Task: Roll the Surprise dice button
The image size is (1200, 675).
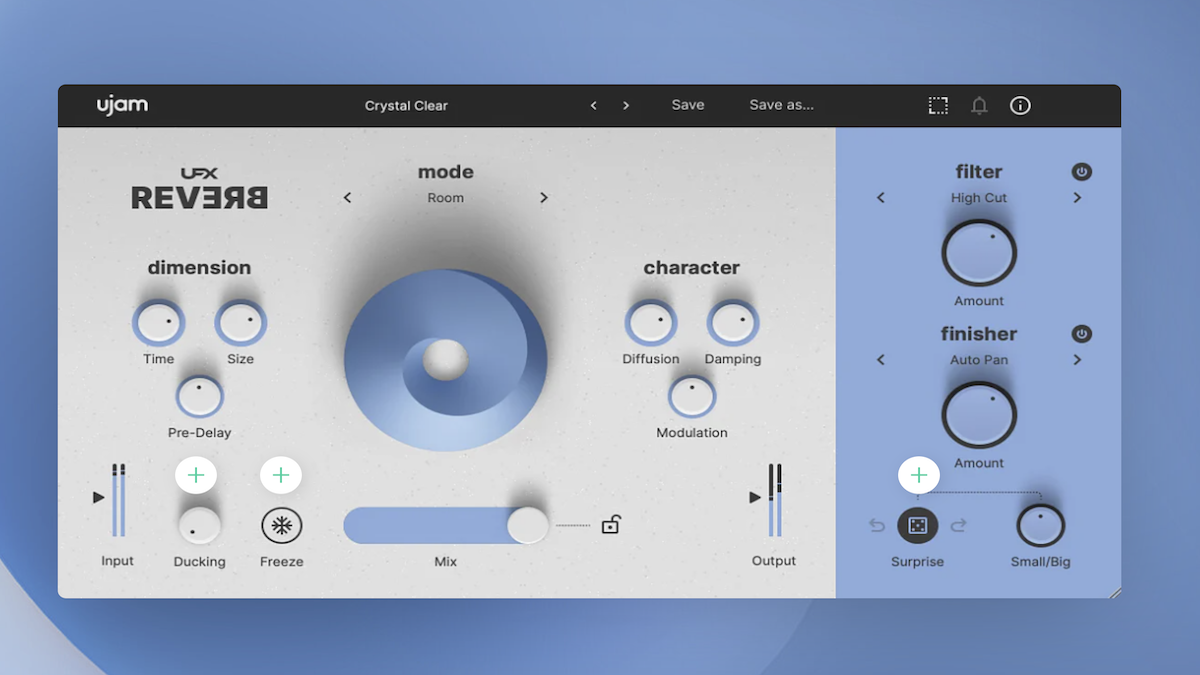Action: [x=918, y=526]
